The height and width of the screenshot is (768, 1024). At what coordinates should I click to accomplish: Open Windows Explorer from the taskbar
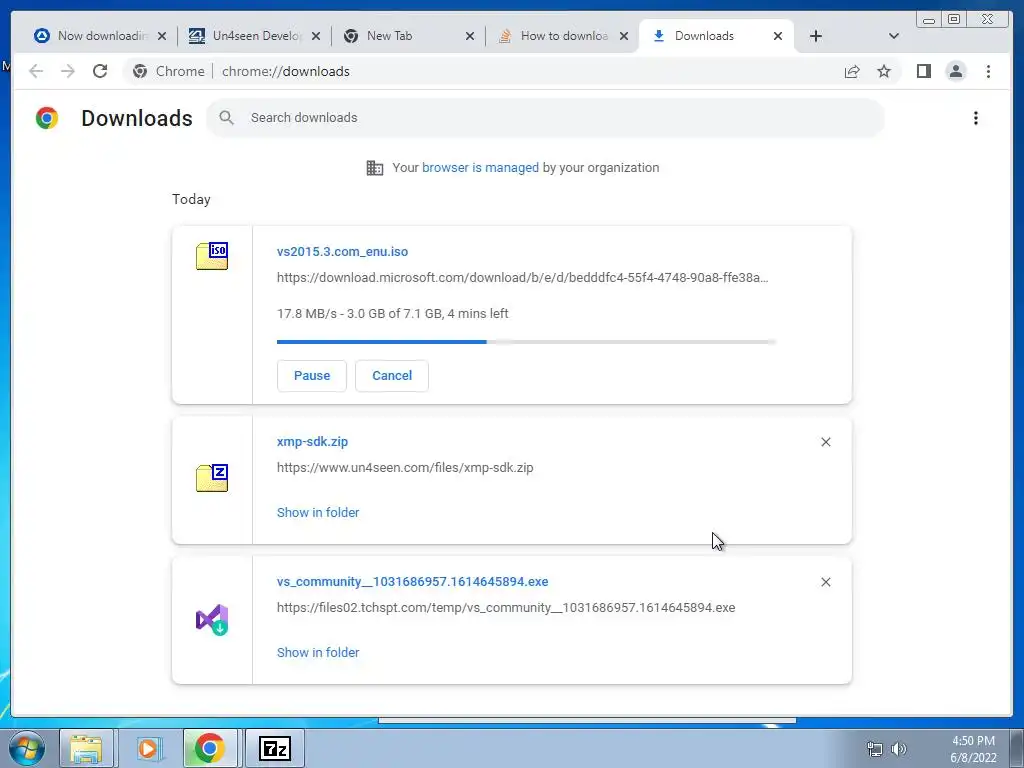pyautogui.click(x=86, y=748)
